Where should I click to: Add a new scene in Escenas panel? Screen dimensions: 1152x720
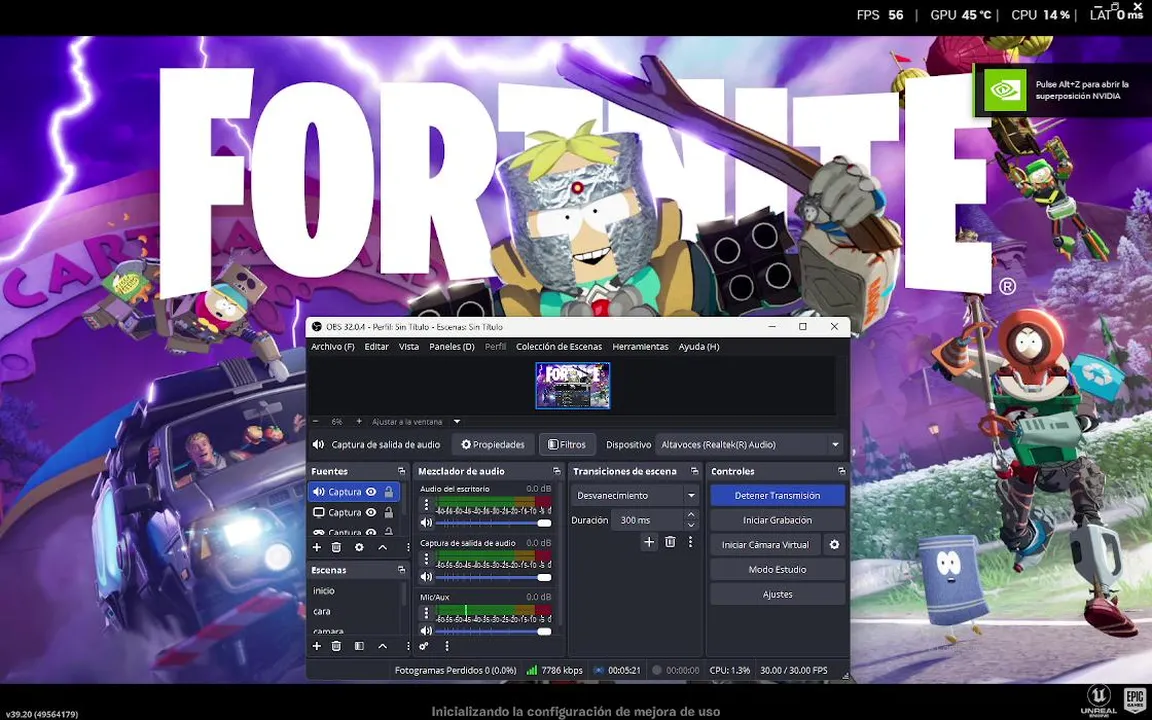pyautogui.click(x=317, y=647)
